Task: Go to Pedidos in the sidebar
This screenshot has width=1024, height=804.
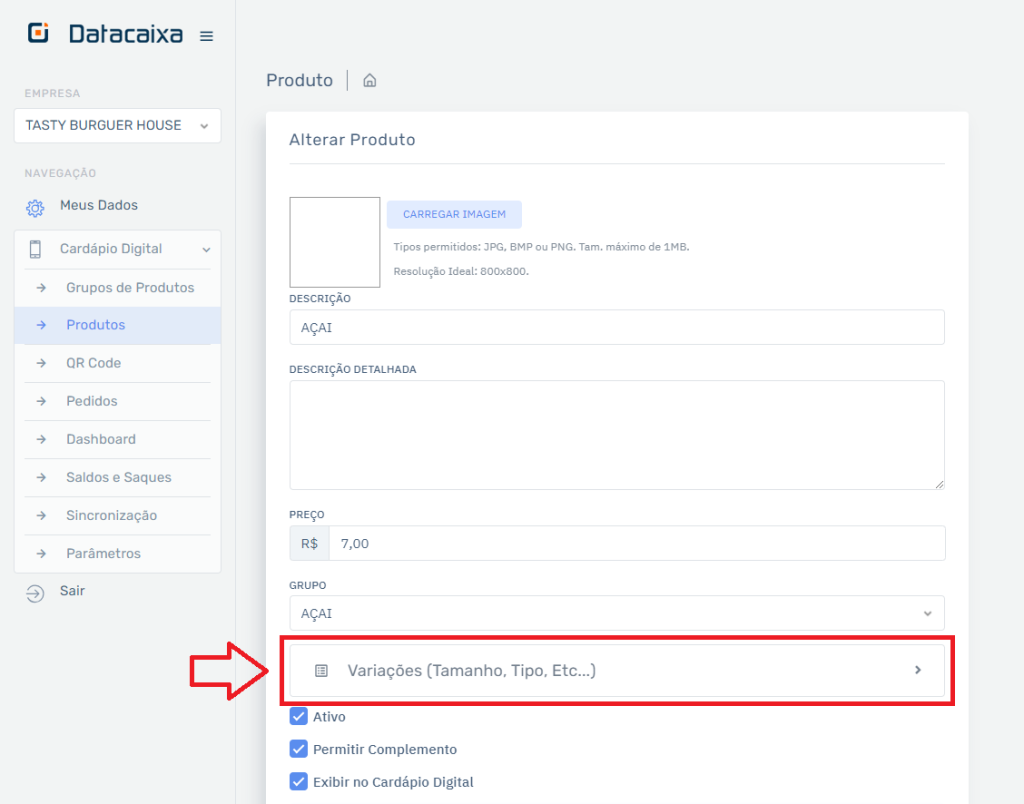Action: coord(92,401)
